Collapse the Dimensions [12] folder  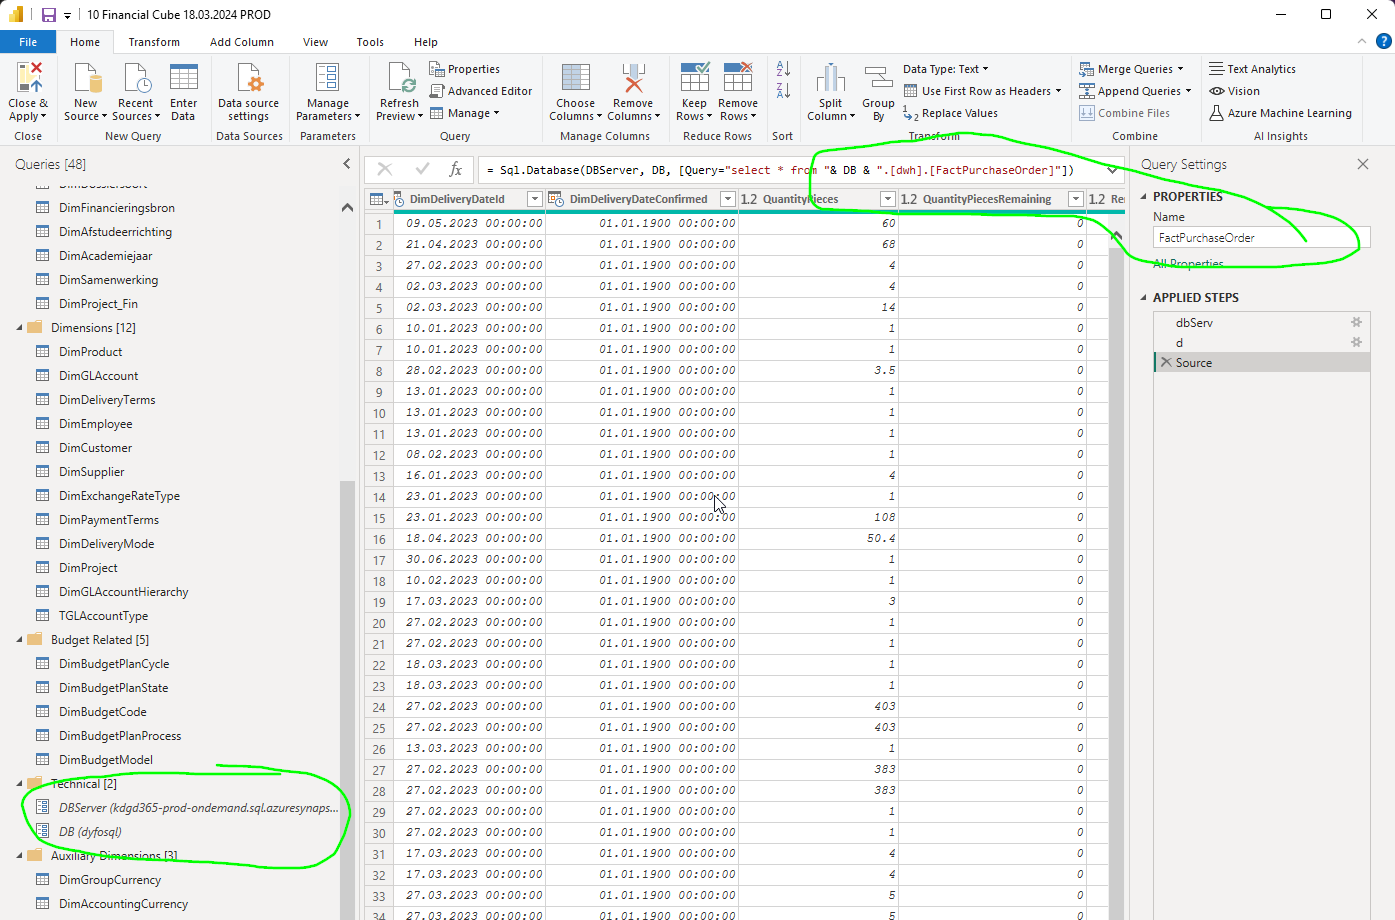(x=19, y=328)
